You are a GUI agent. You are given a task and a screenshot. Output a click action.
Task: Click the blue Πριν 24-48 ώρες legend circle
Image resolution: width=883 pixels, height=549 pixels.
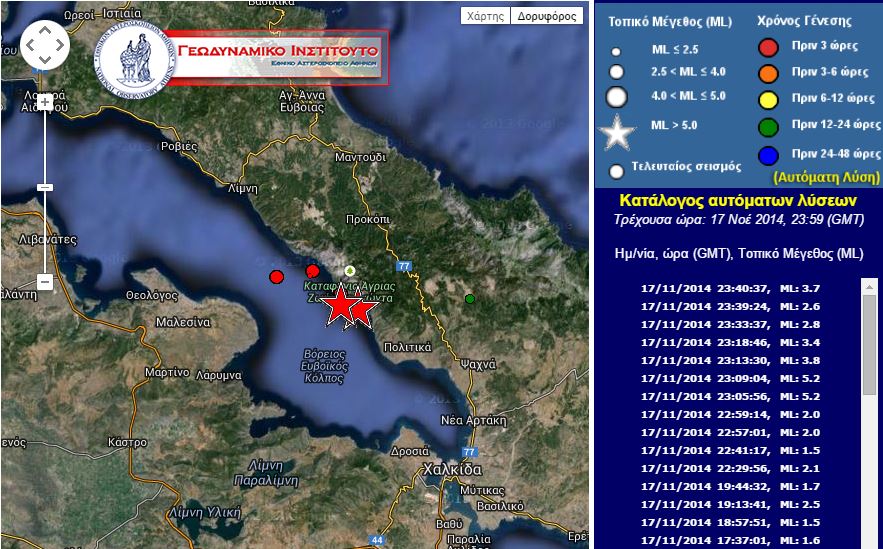tap(769, 155)
